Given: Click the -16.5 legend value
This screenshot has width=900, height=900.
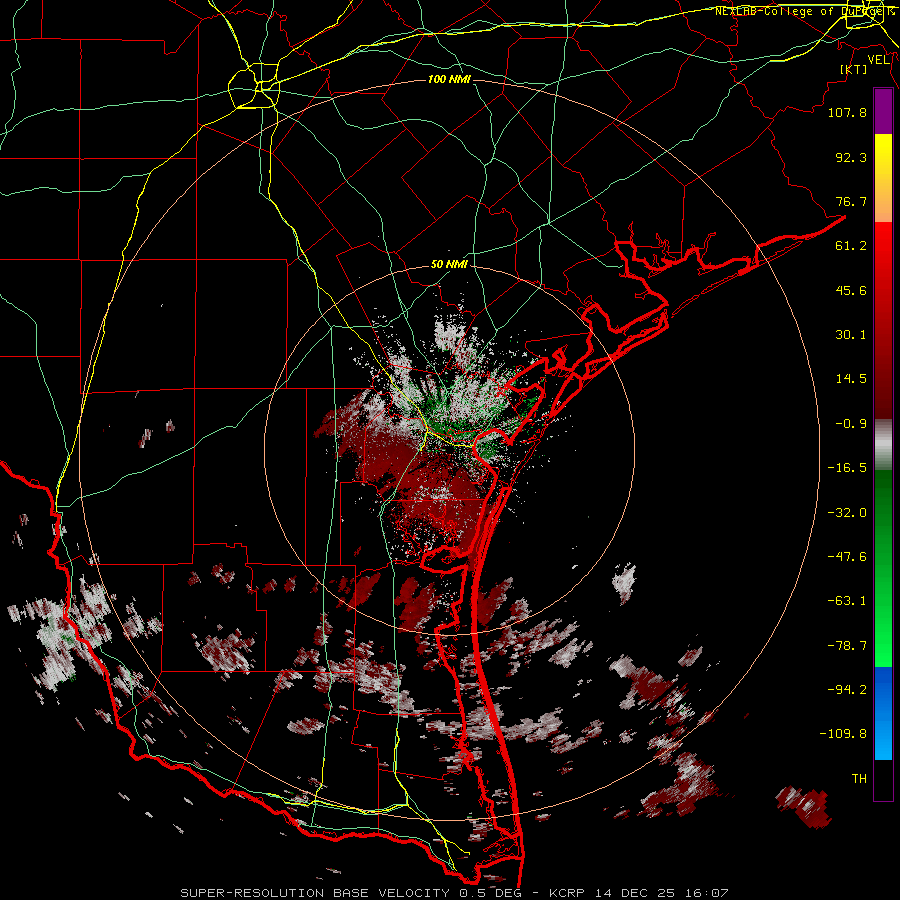Looking at the screenshot, I should click(x=847, y=468).
